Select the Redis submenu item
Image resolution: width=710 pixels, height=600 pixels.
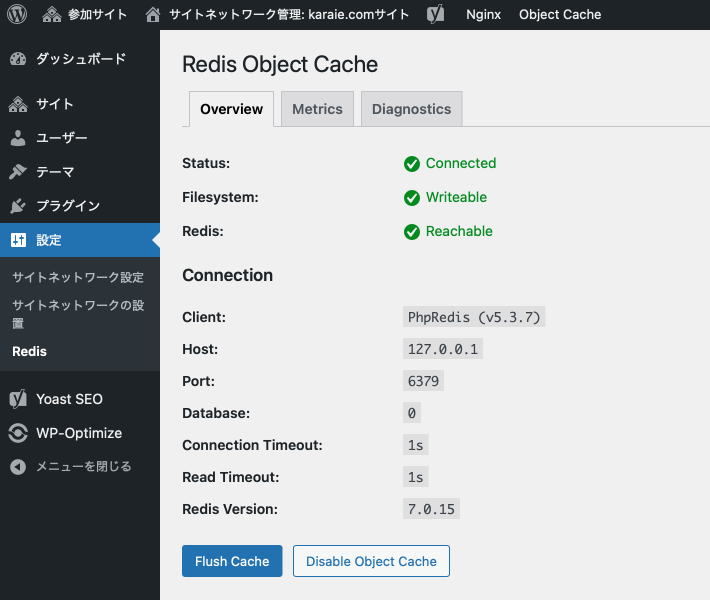(29, 351)
